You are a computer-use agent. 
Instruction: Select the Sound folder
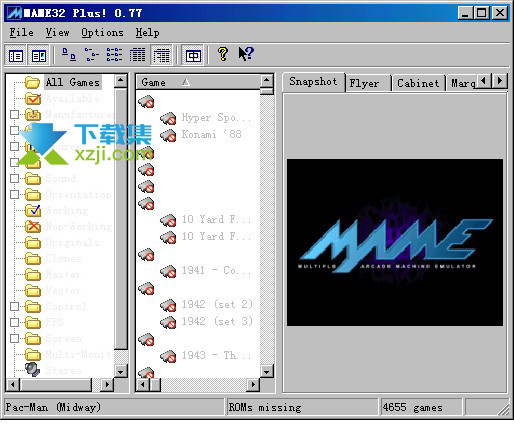61,178
